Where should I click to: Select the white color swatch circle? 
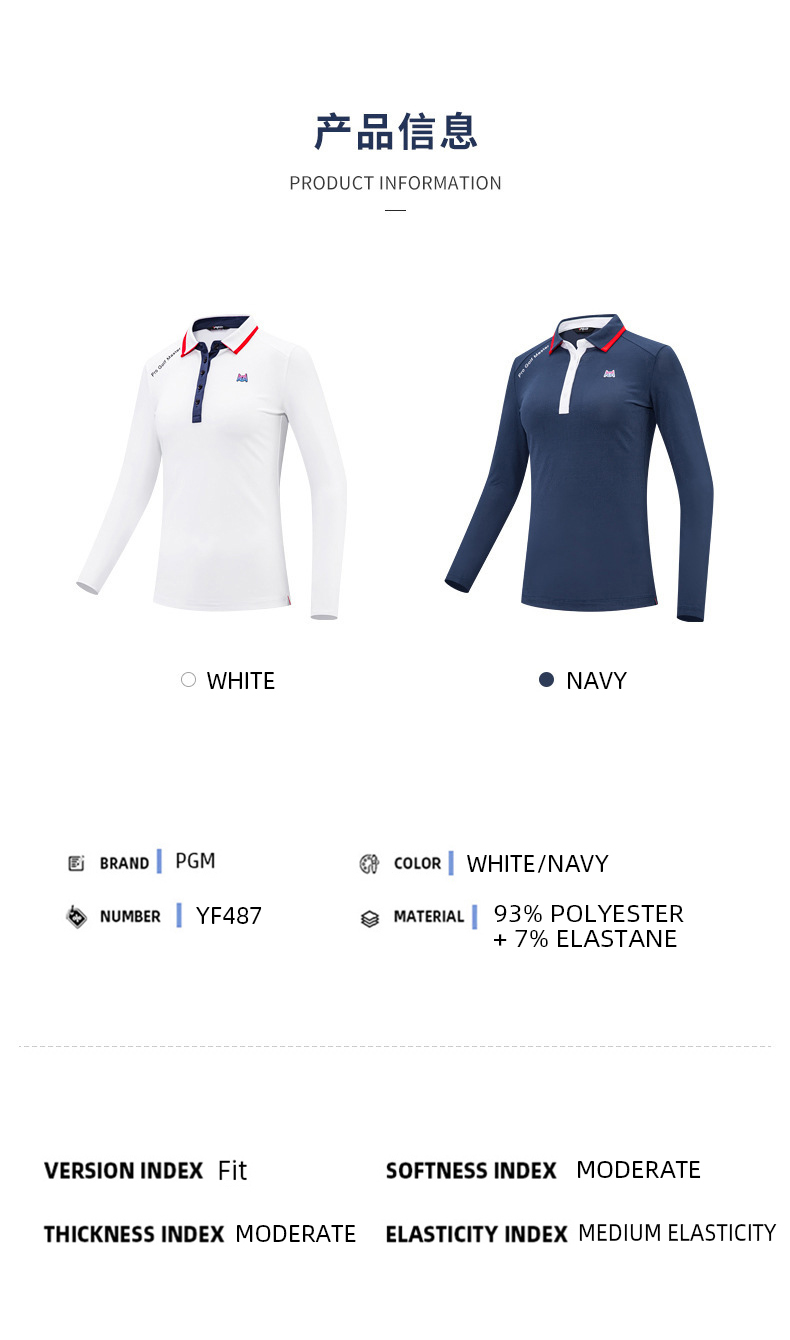coord(188,680)
